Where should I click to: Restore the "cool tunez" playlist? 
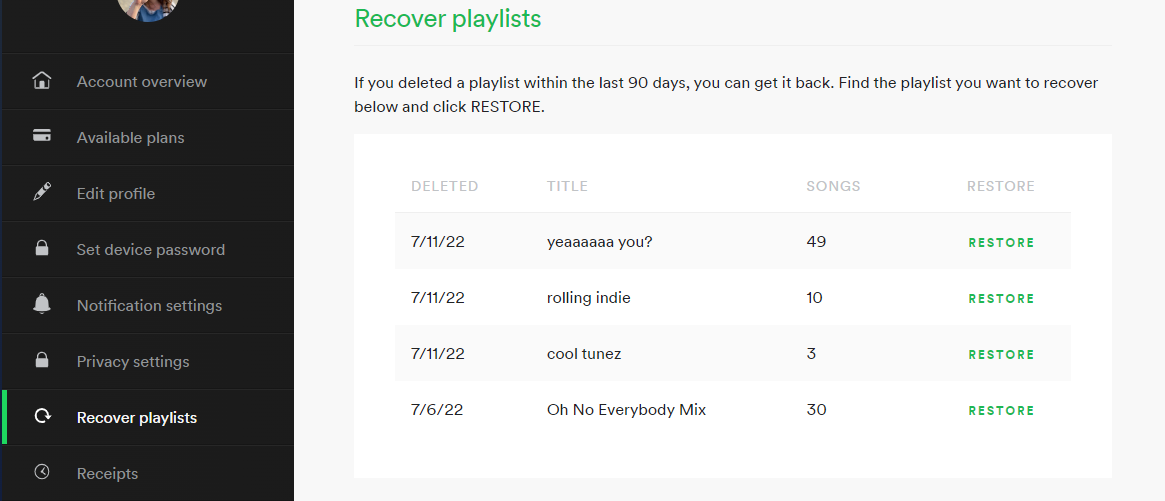tap(1001, 355)
